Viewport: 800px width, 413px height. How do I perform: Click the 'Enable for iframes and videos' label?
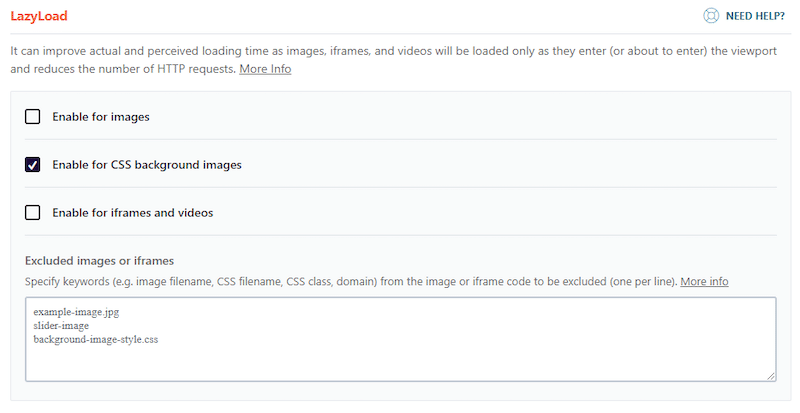132,212
